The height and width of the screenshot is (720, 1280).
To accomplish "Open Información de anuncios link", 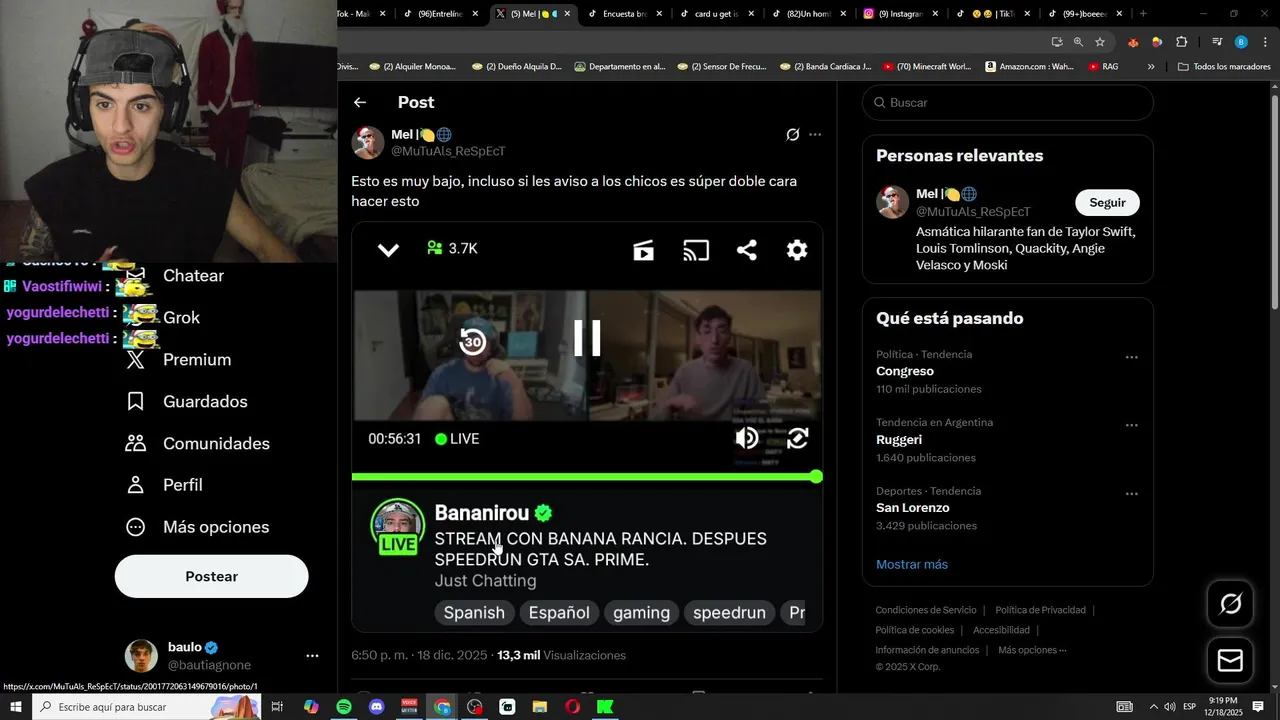I will click(927, 650).
